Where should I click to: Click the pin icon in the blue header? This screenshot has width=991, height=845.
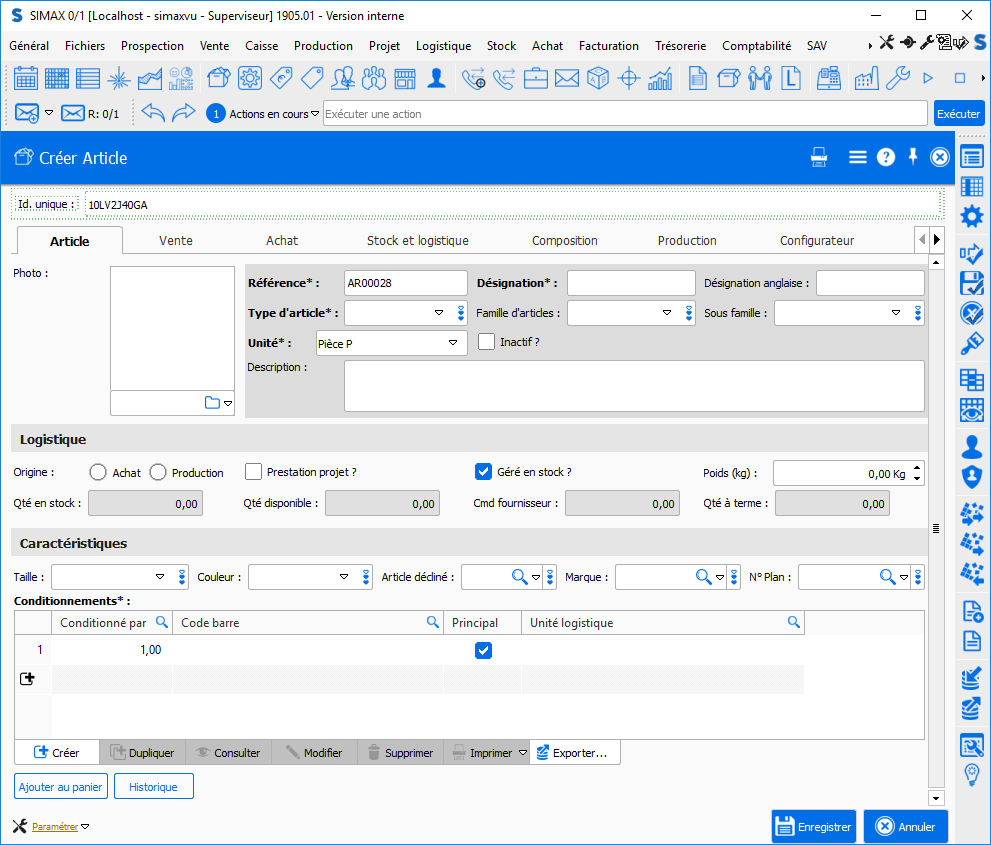coord(912,156)
